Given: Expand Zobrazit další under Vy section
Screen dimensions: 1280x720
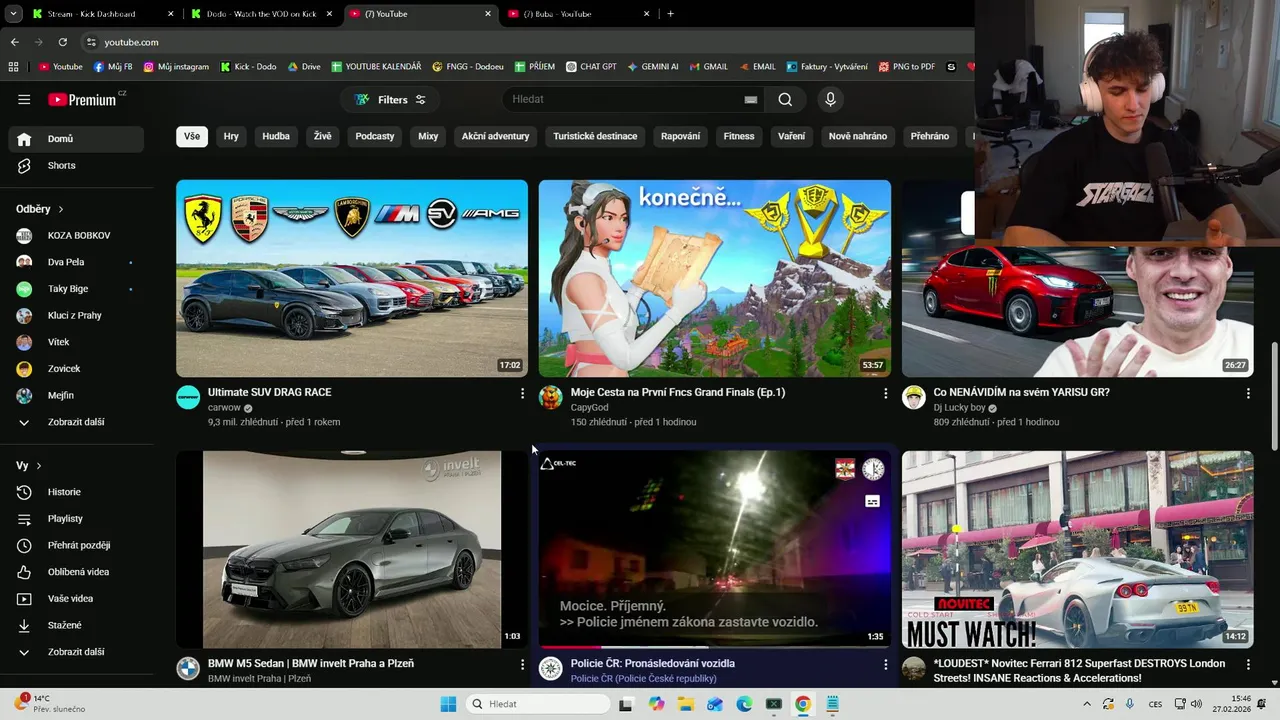Looking at the screenshot, I should click(76, 652).
